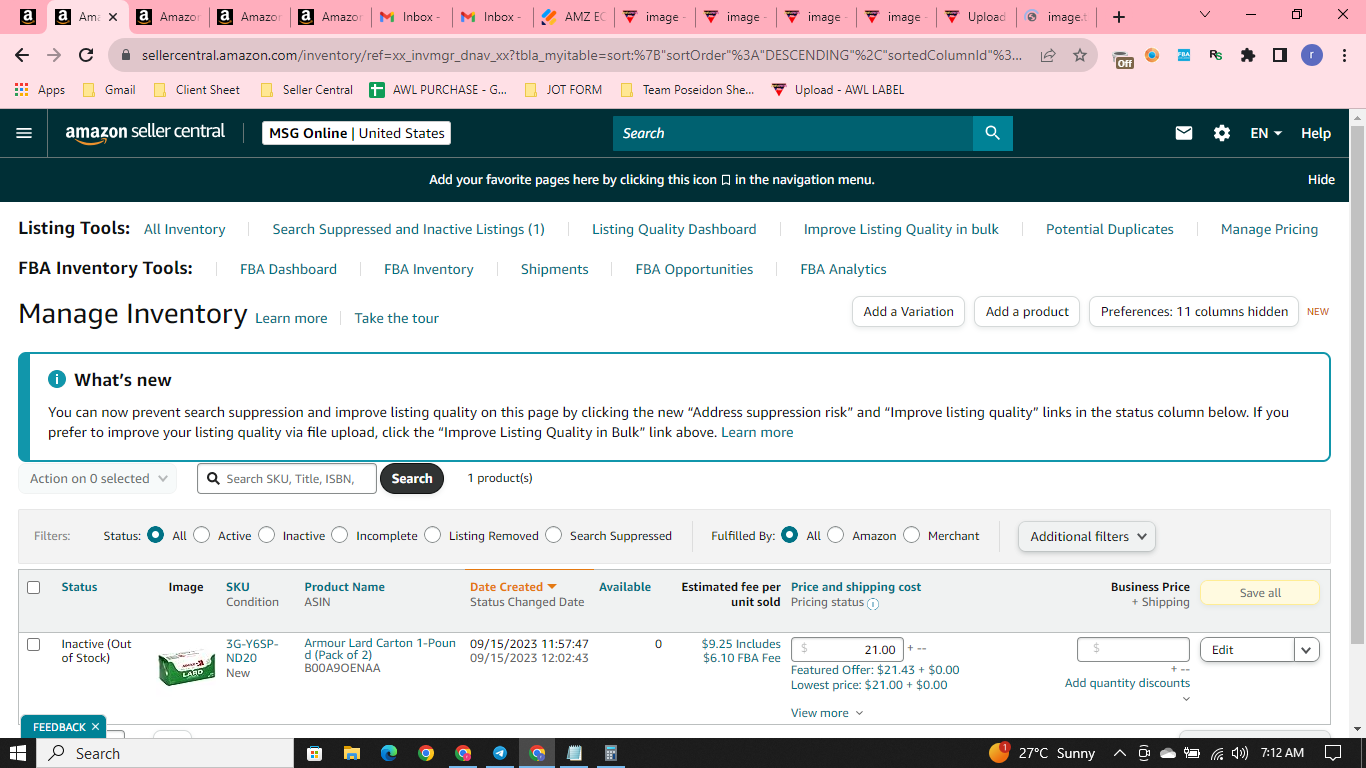Open the Manage Pricing link

coord(1269,229)
